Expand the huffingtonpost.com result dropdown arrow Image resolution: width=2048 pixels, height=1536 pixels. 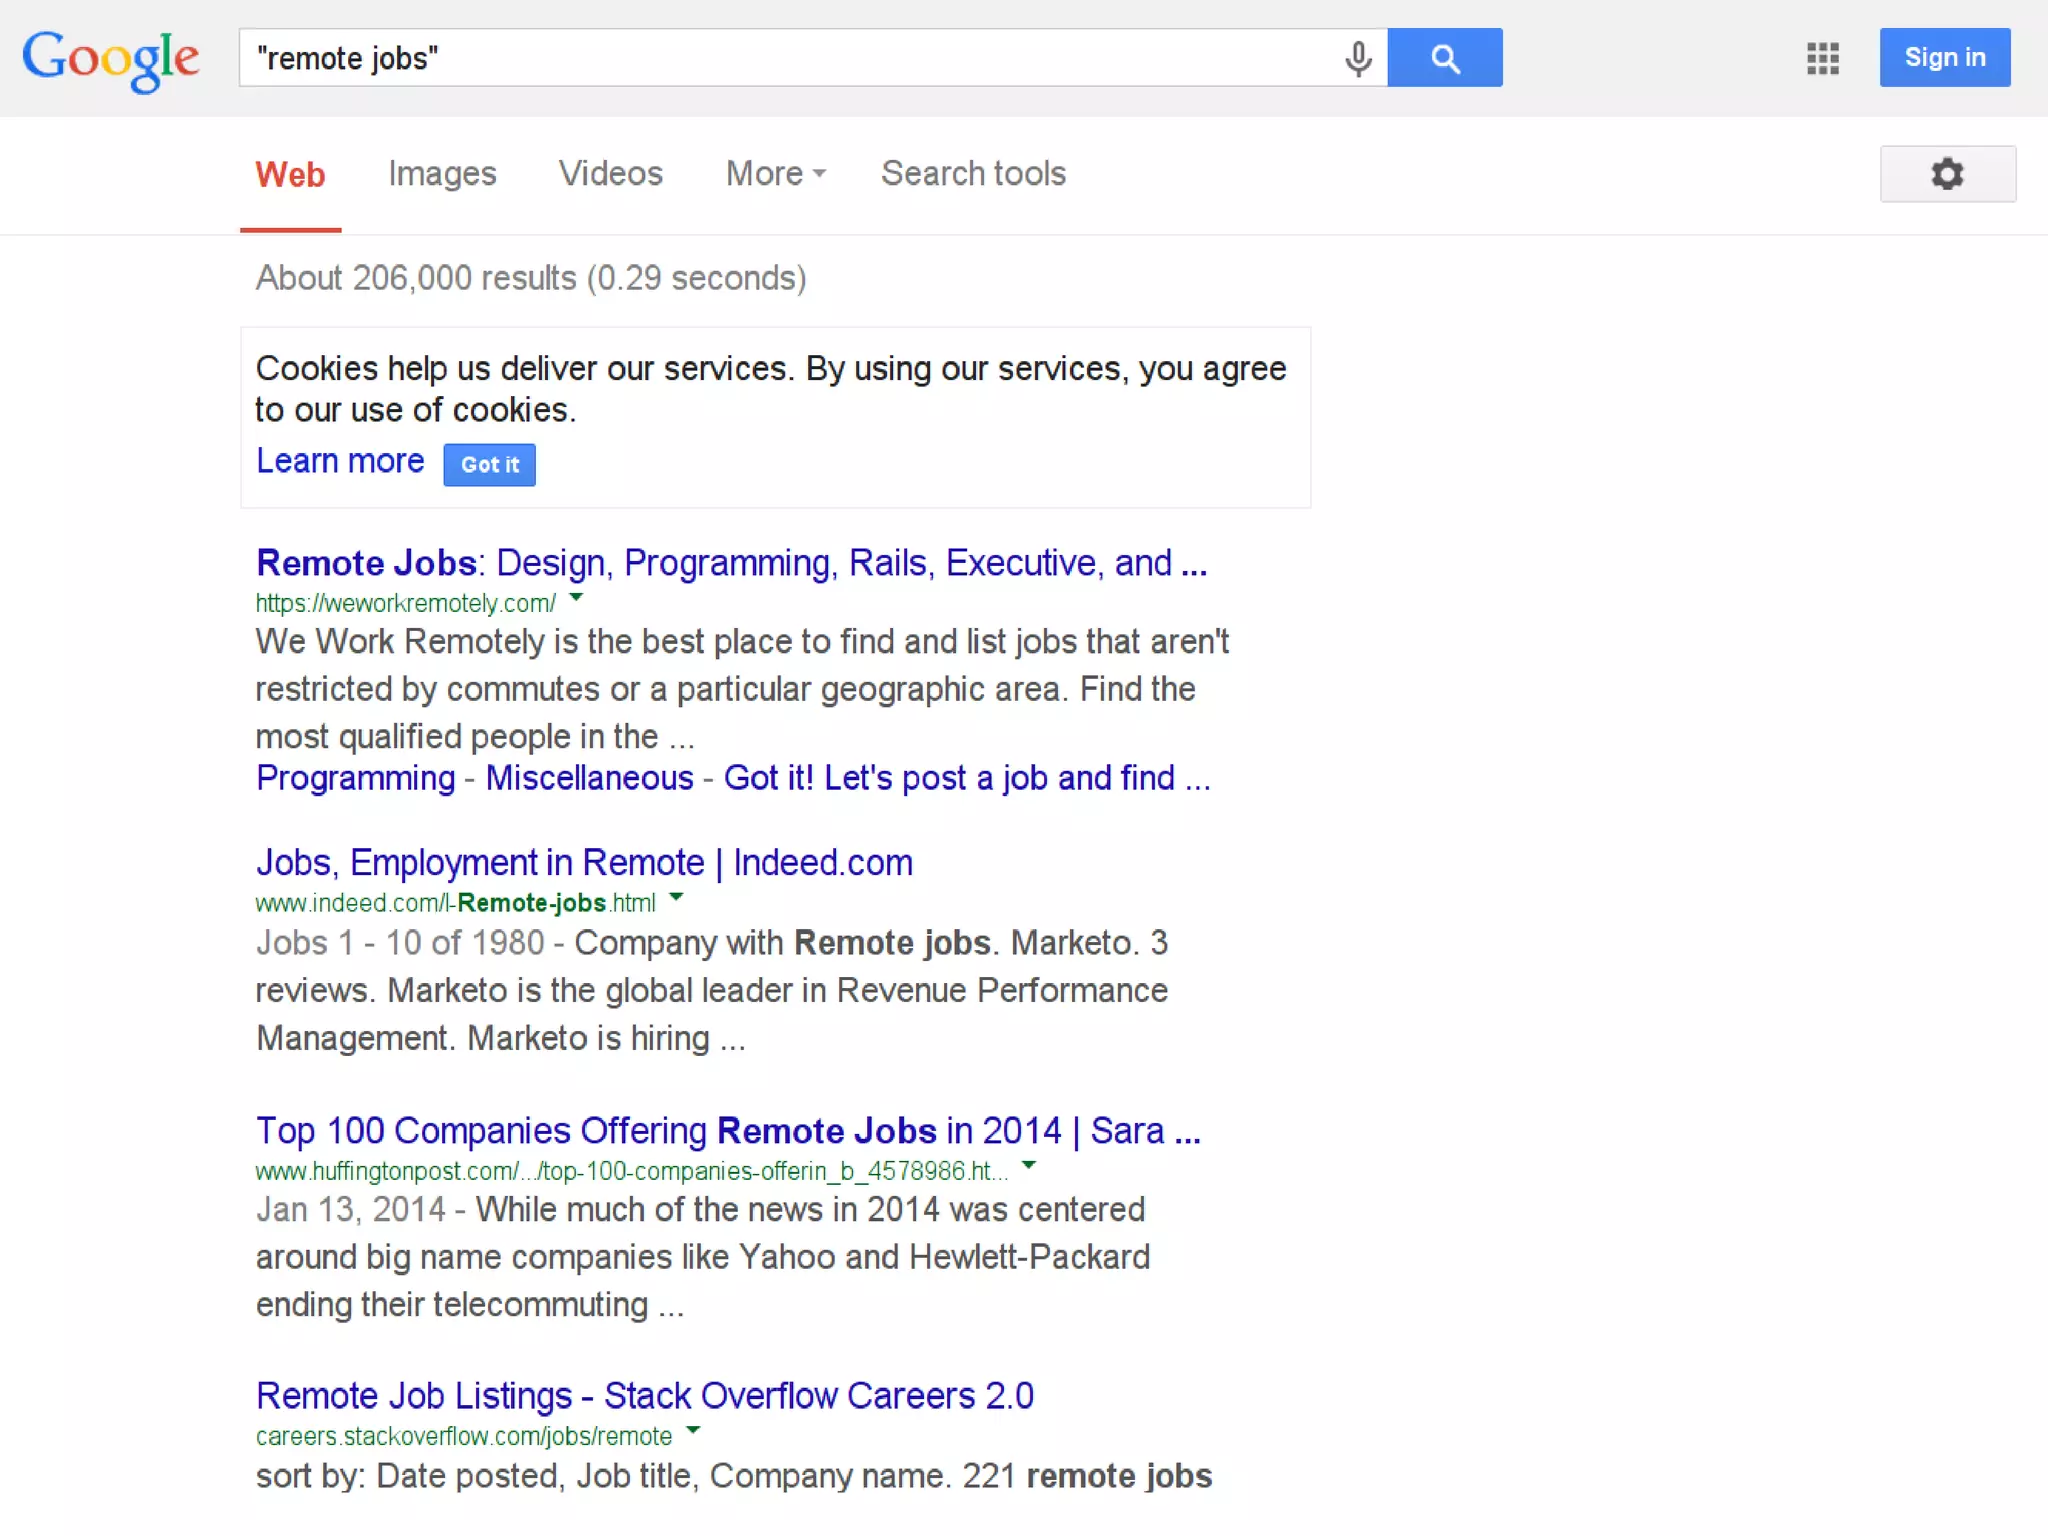[1029, 1165]
